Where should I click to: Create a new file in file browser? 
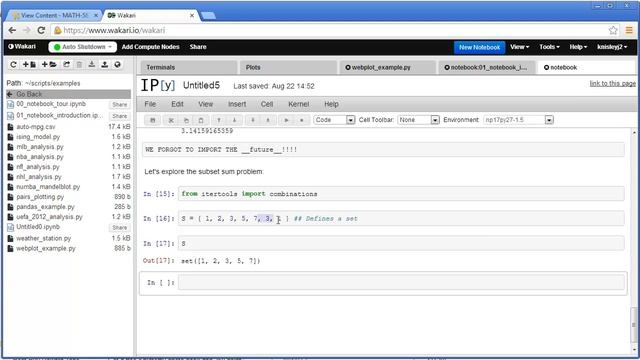tap(29, 64)
